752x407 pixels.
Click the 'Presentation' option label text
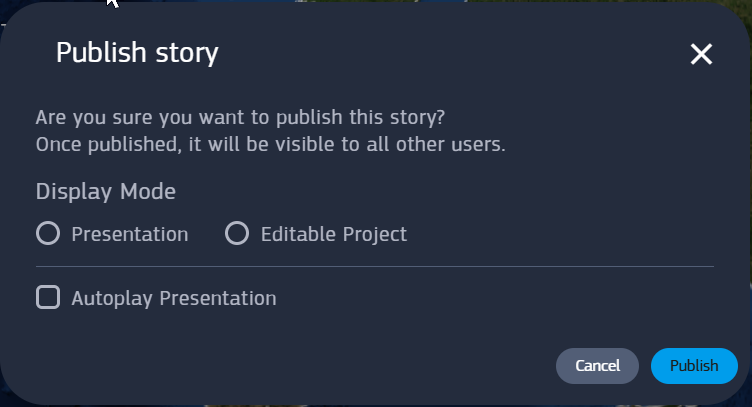click(130, 234)
